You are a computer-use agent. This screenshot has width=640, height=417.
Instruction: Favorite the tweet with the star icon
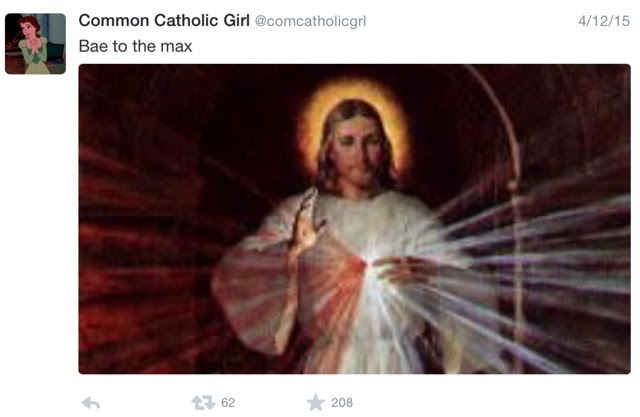316,402
